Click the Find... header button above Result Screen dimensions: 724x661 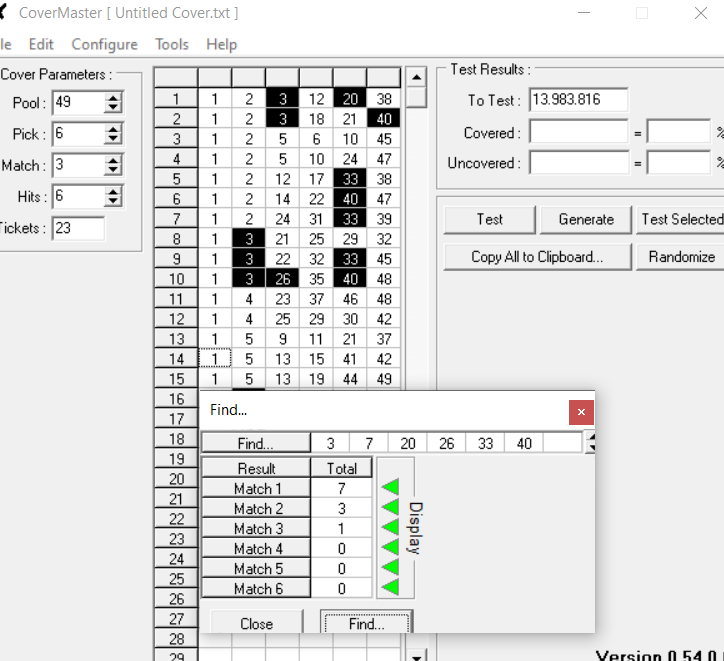(x=256, y=444)
